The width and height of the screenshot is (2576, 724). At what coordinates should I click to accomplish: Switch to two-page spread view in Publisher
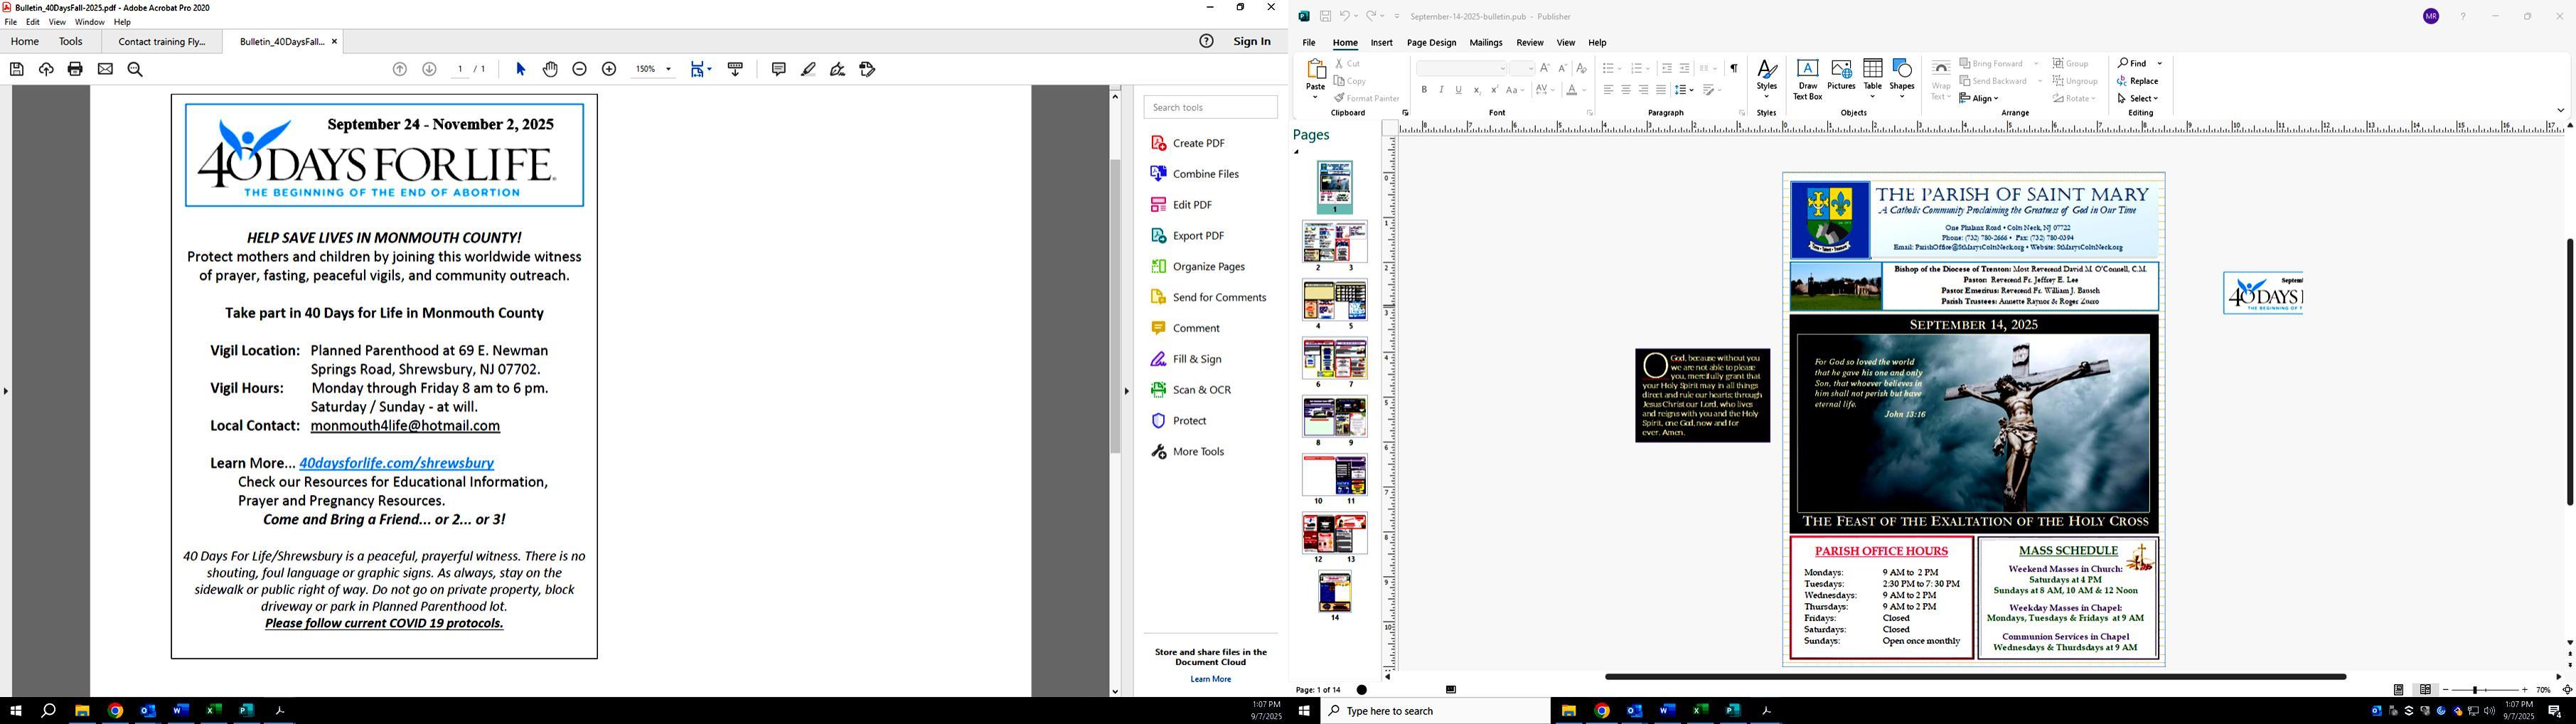(x=2425, y=690)
